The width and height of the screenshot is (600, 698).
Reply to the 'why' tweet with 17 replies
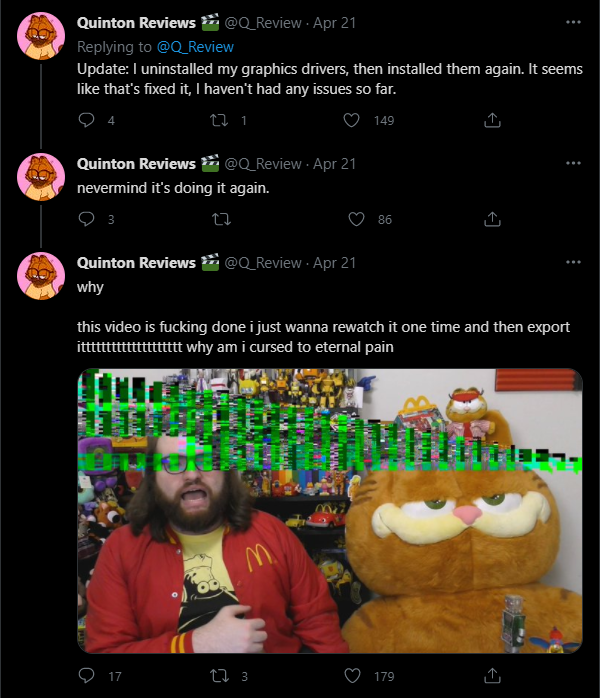coord(86,676)
